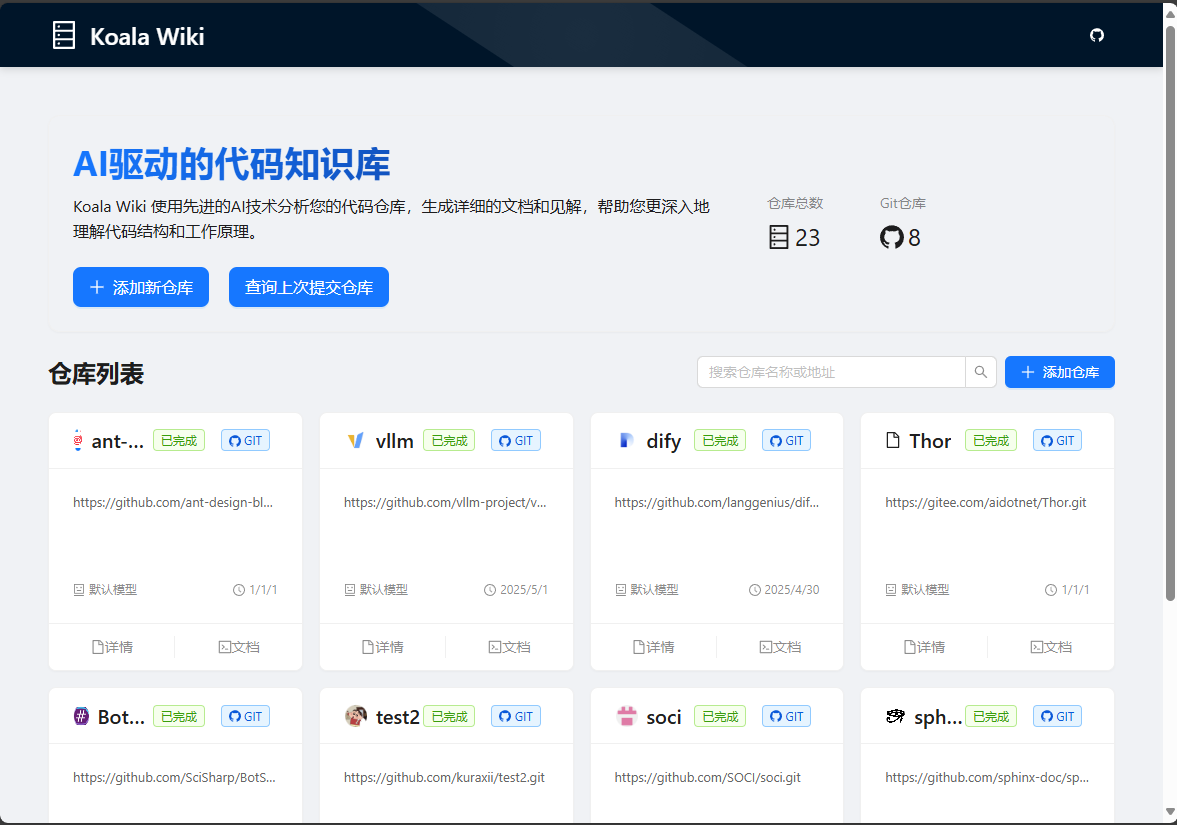1177x825 pixels.
Task: Open 详情 for the ant- repository
Action: (112, 647)
